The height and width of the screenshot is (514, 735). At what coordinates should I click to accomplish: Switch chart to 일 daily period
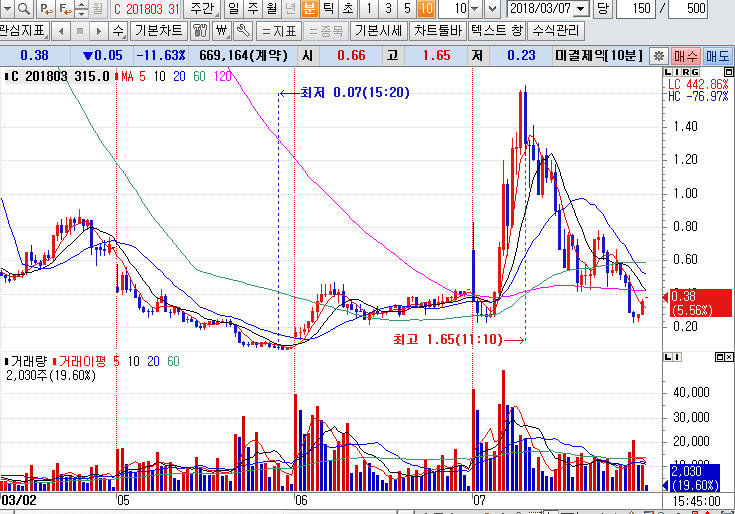[x=232, y=9]
